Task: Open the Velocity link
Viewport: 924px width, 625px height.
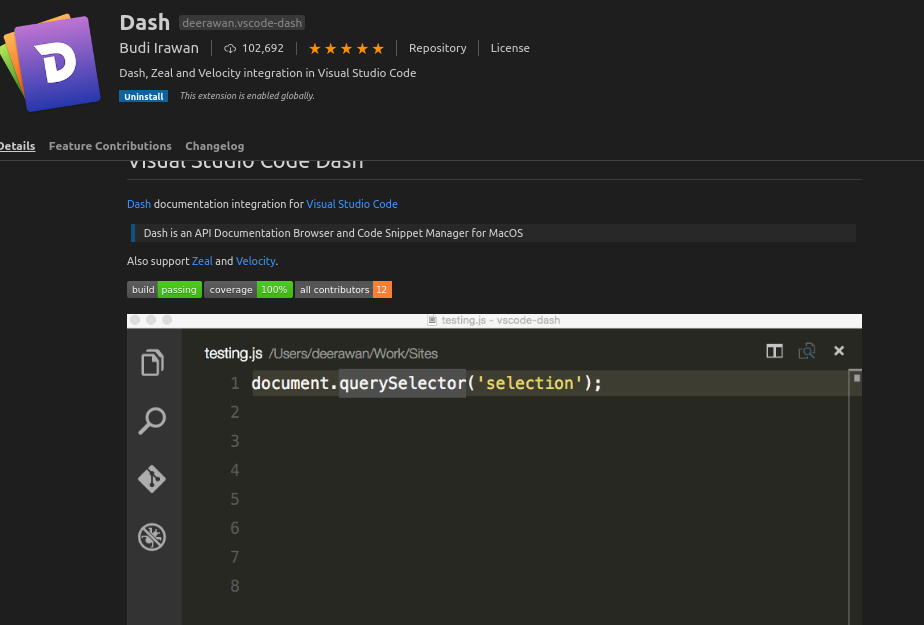Action: pyautogui.click(x=255, y=261)
